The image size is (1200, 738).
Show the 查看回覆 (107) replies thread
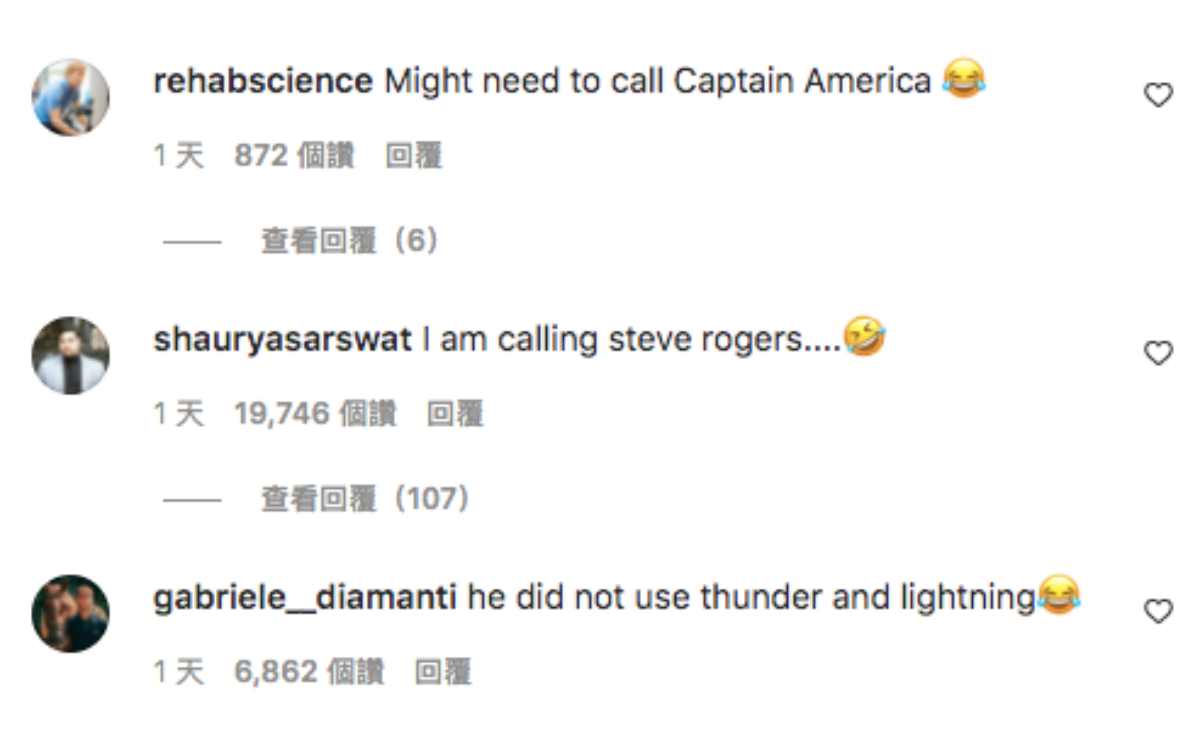pyautogui.click(x=364, y=499)
